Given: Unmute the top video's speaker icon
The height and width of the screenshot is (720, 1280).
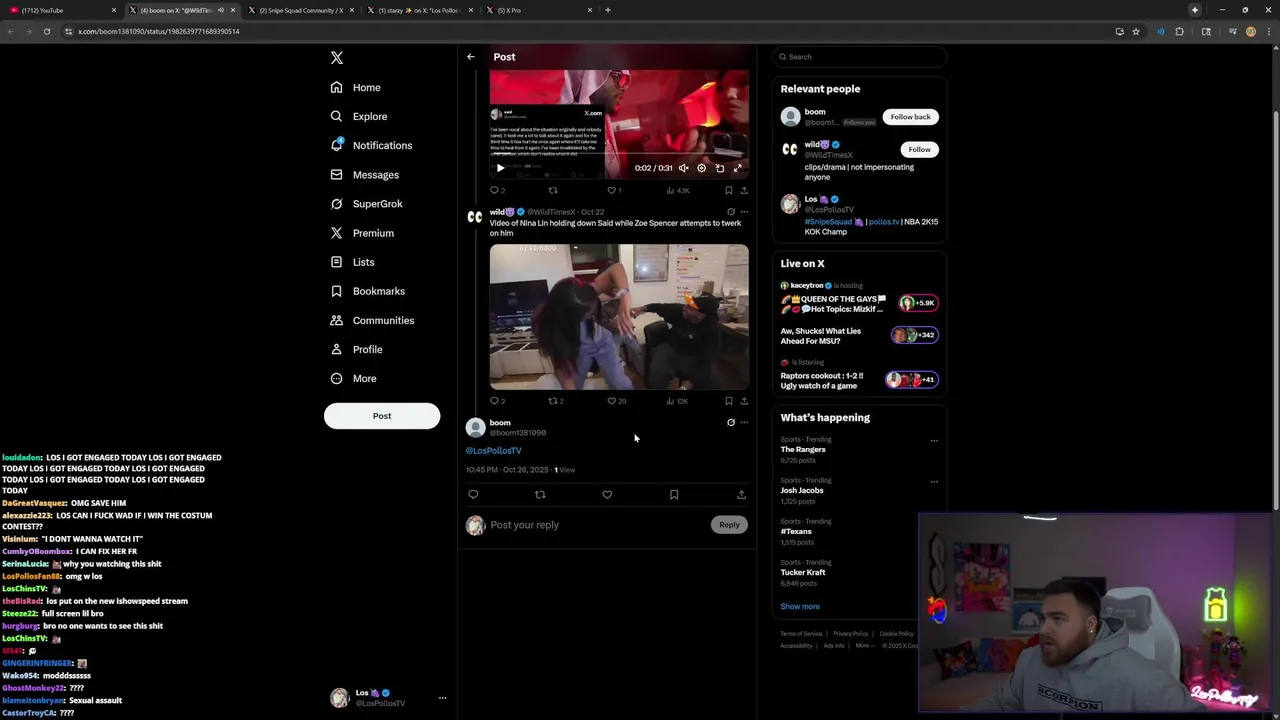Looking at the screenshot, I should tap(684, 168).
